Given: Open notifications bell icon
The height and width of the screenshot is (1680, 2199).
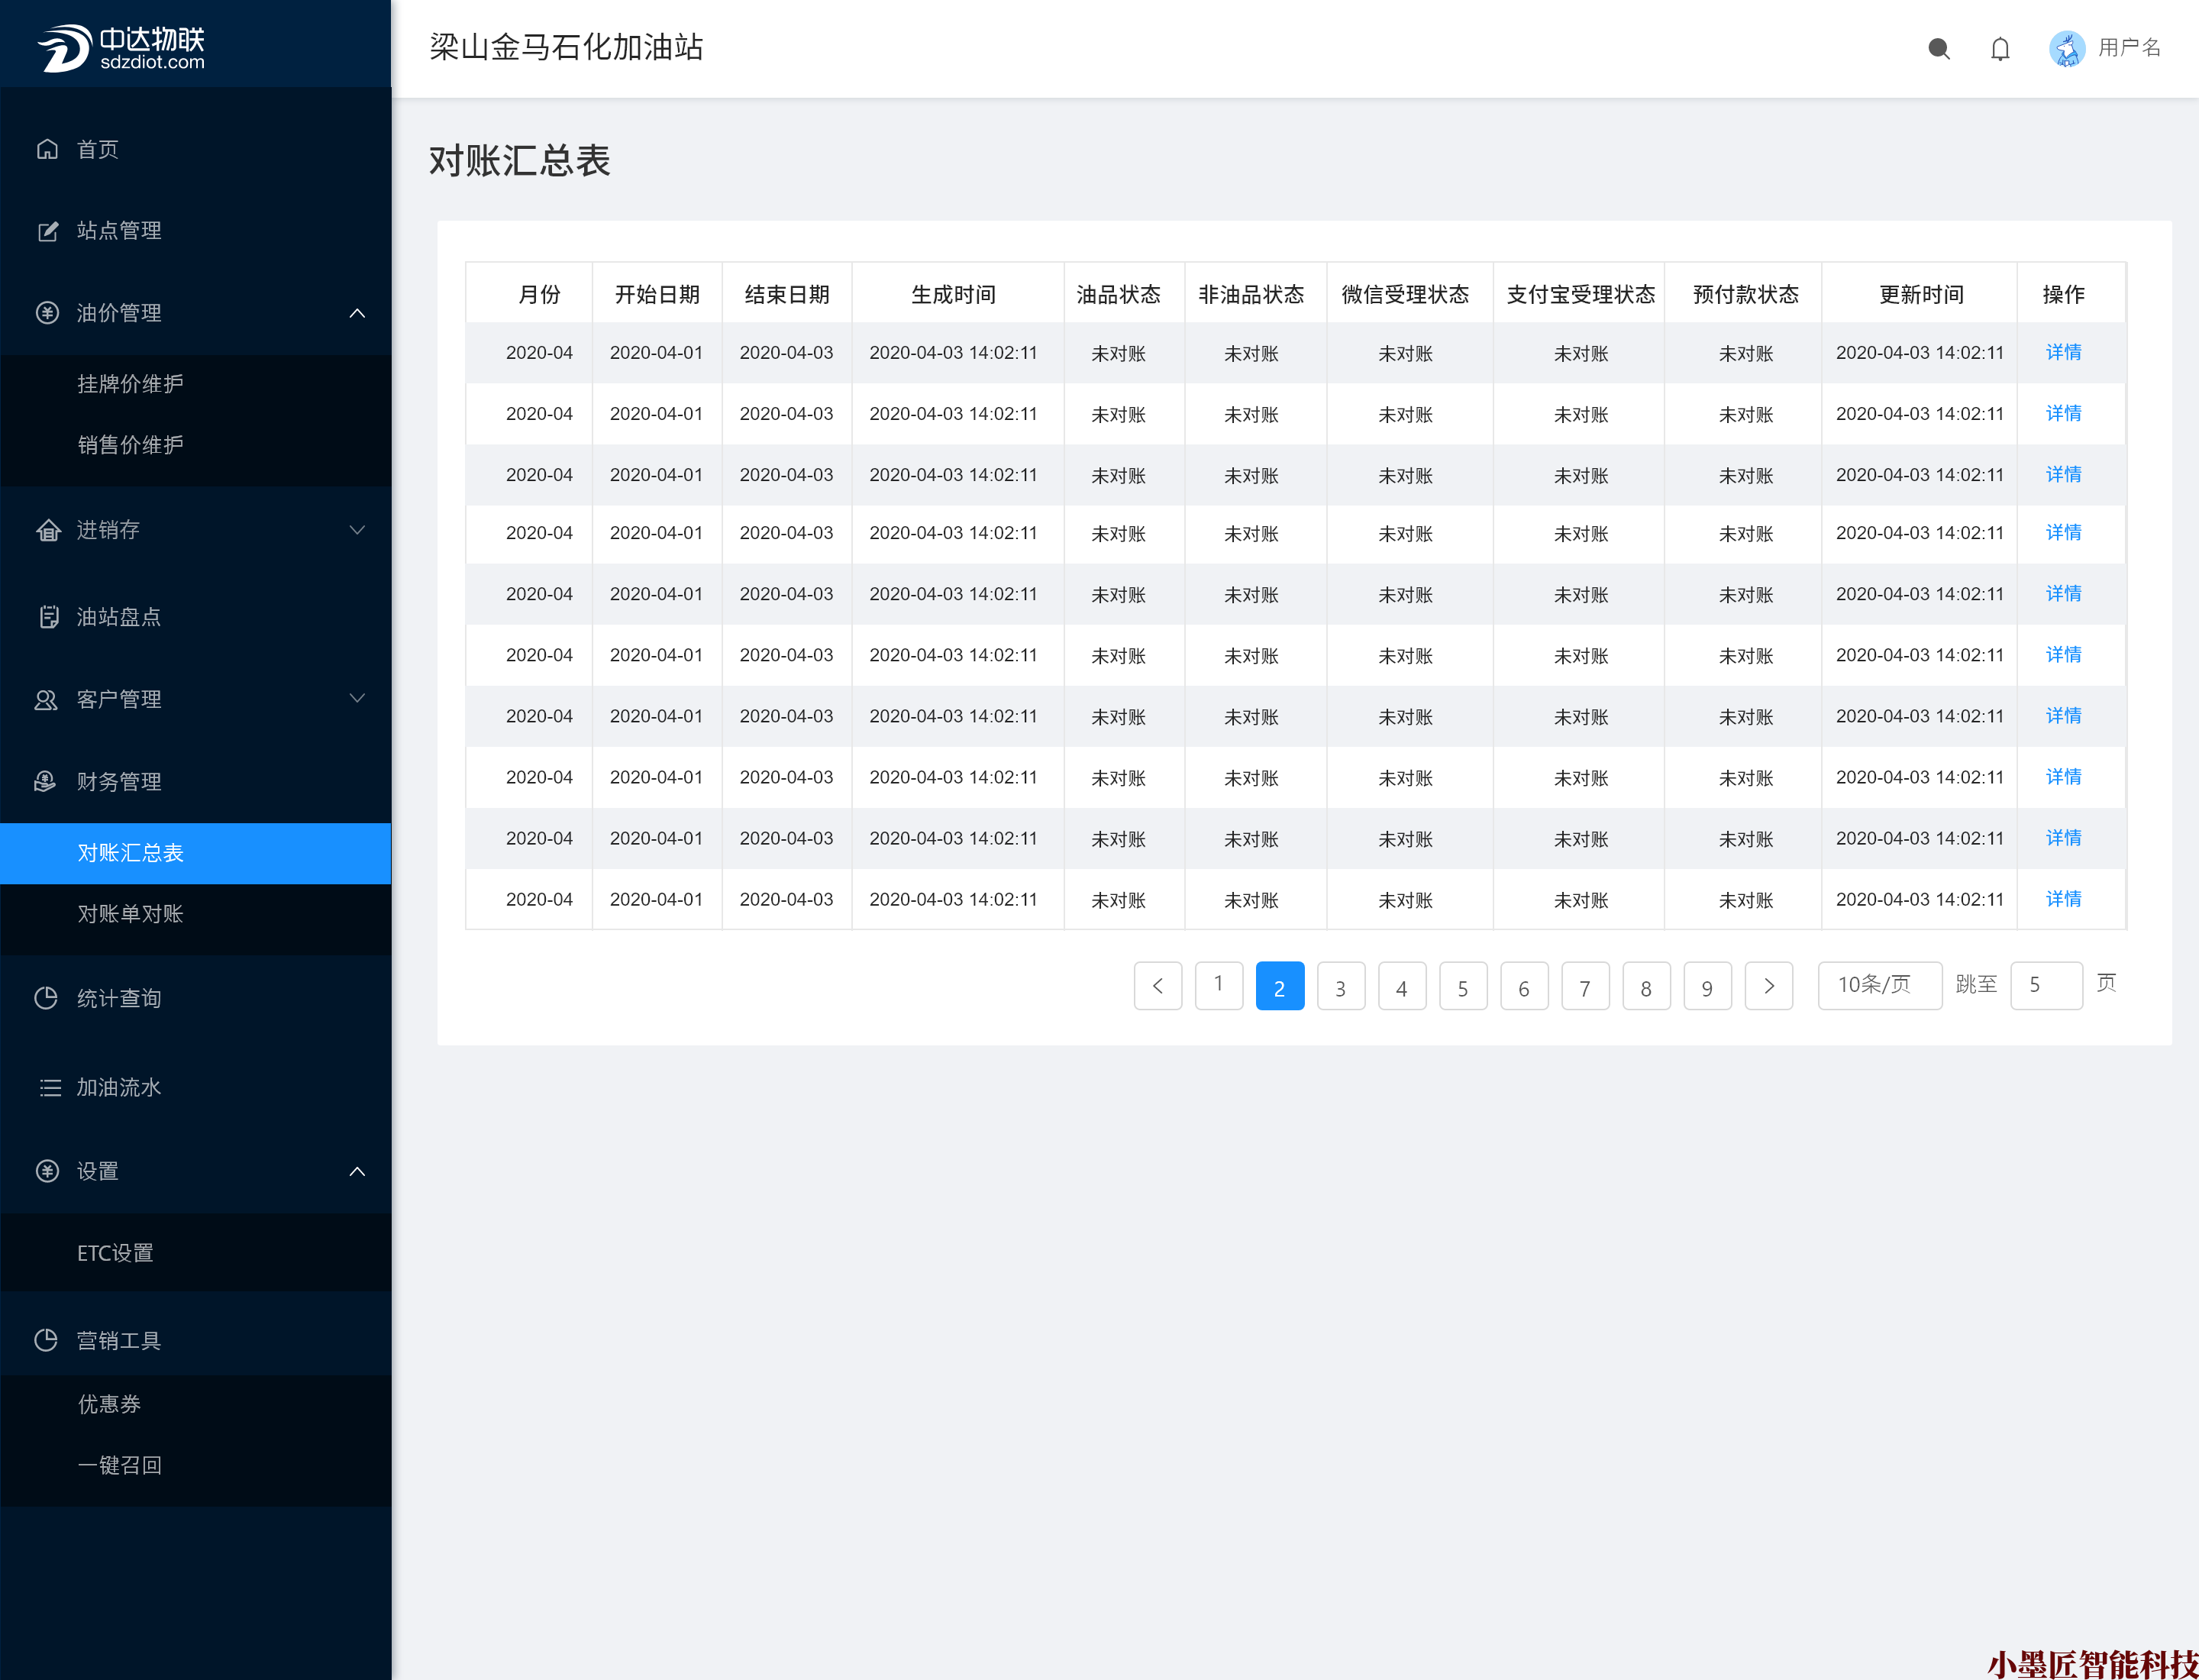Looking at the screenshot, I should coord(1999,48).
